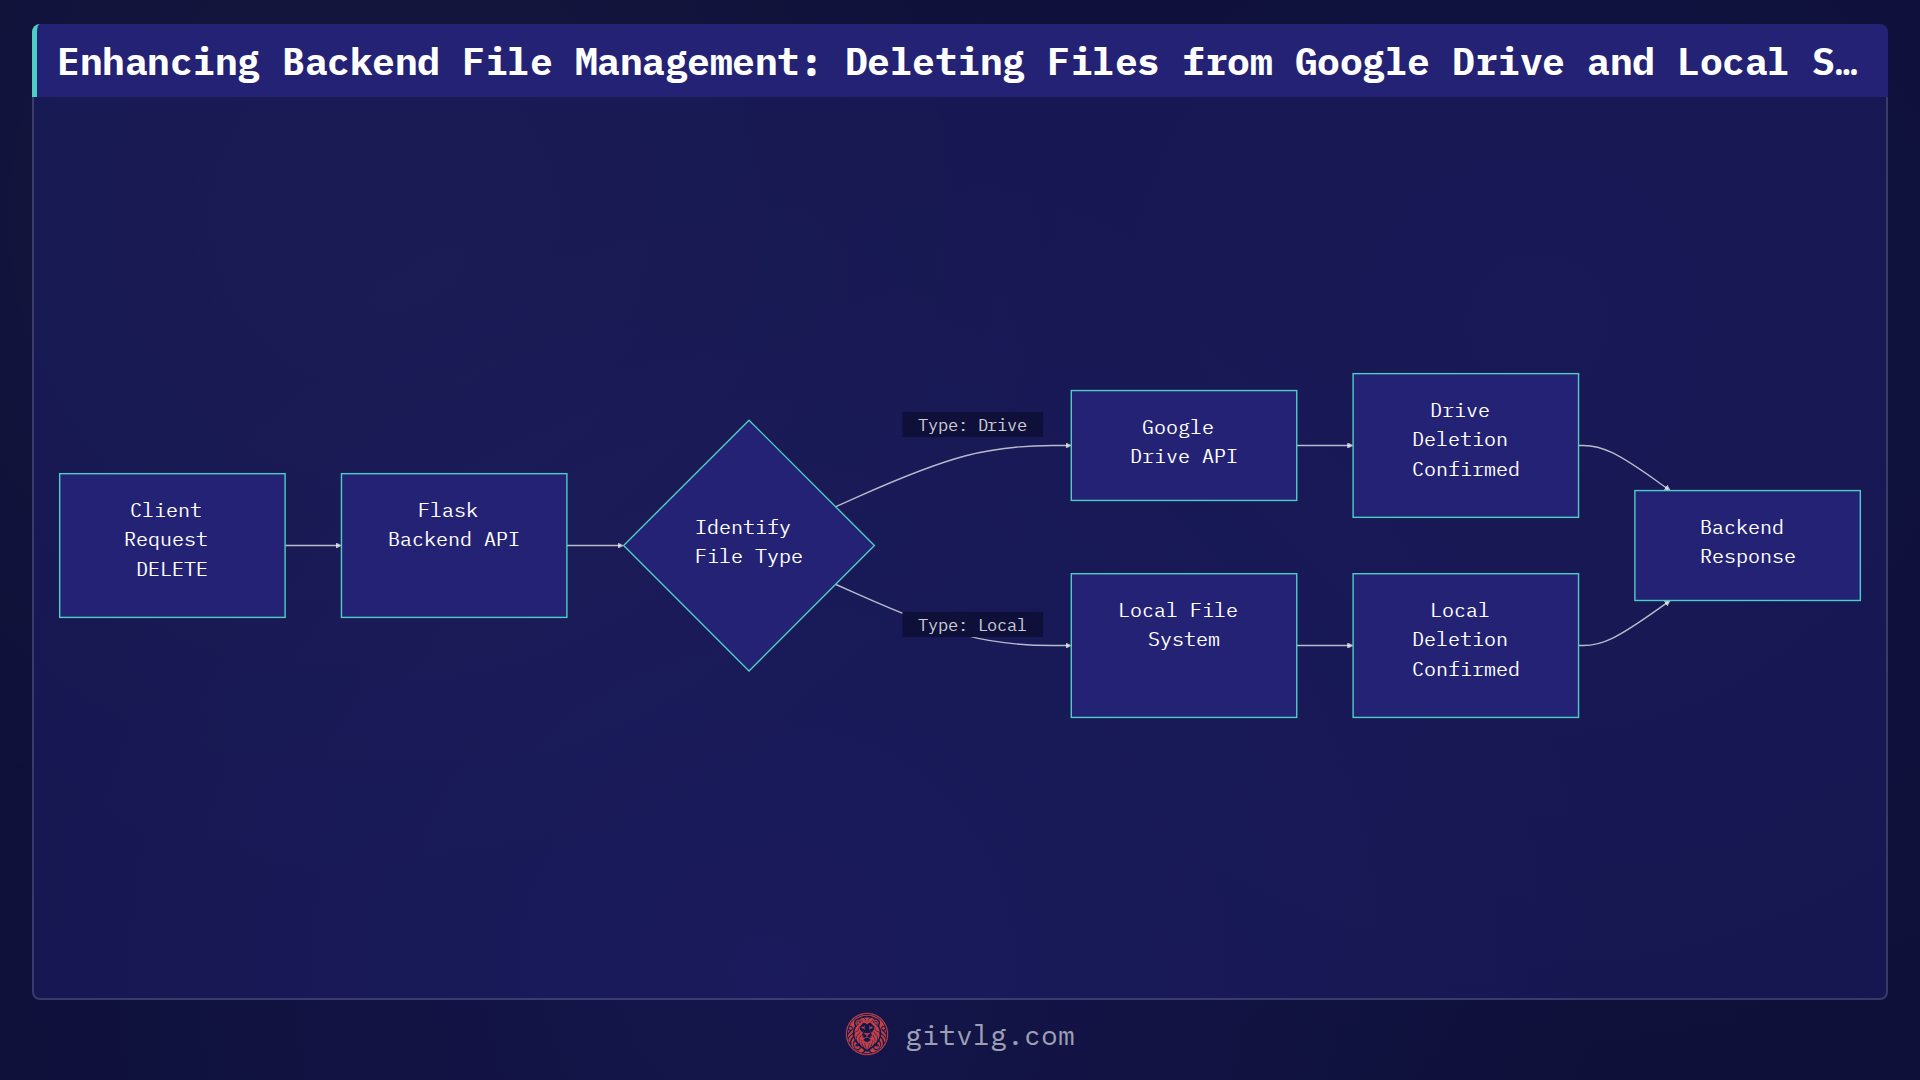Select the Client Request DELETE node
The image size is (1920, 1080).
point(172,545)
